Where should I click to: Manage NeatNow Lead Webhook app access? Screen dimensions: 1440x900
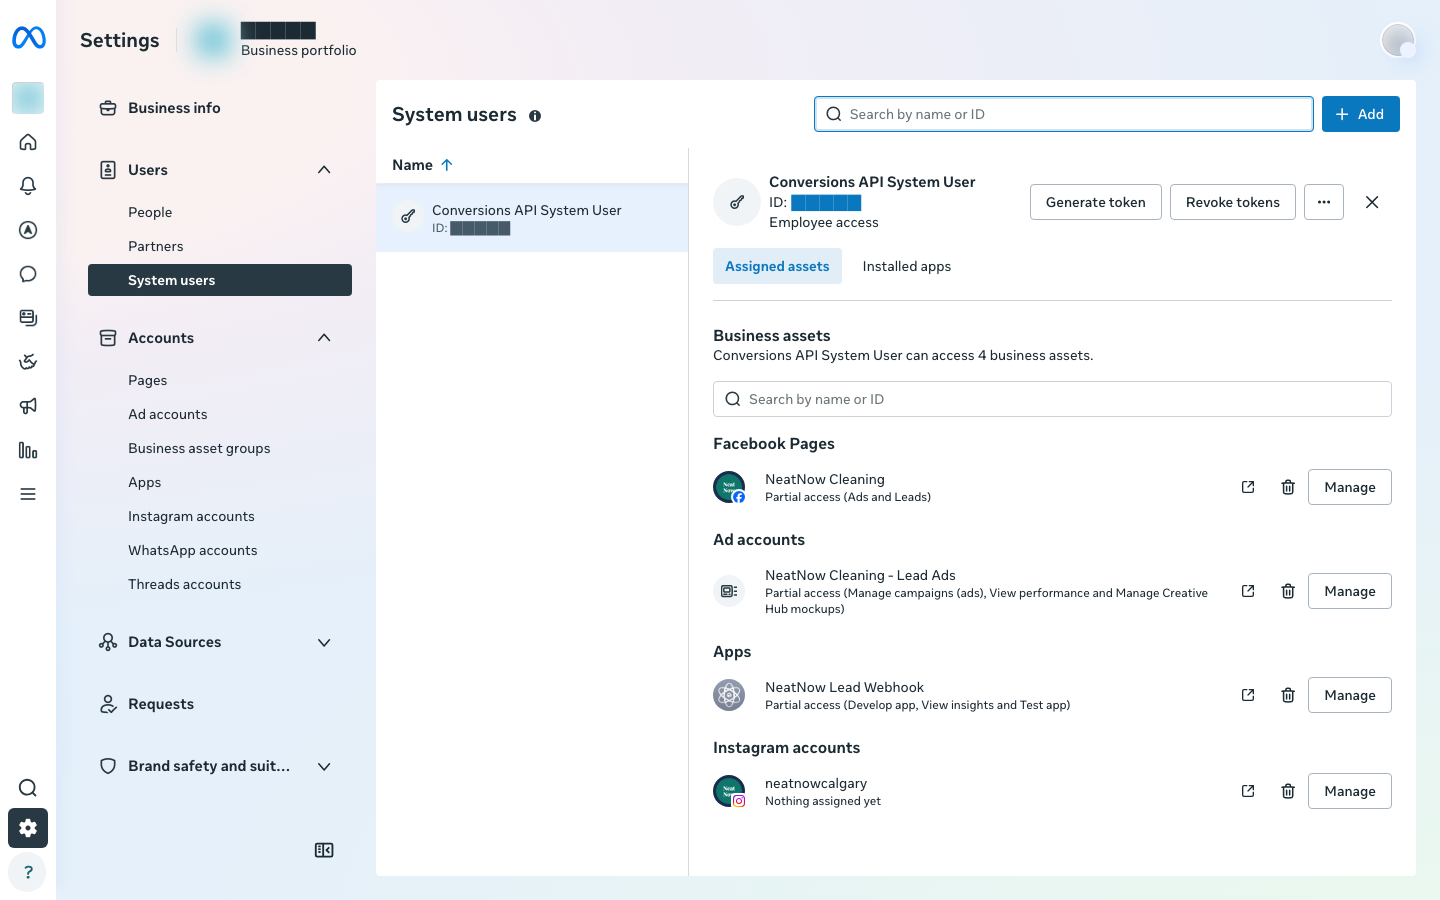pos(1349,695)
